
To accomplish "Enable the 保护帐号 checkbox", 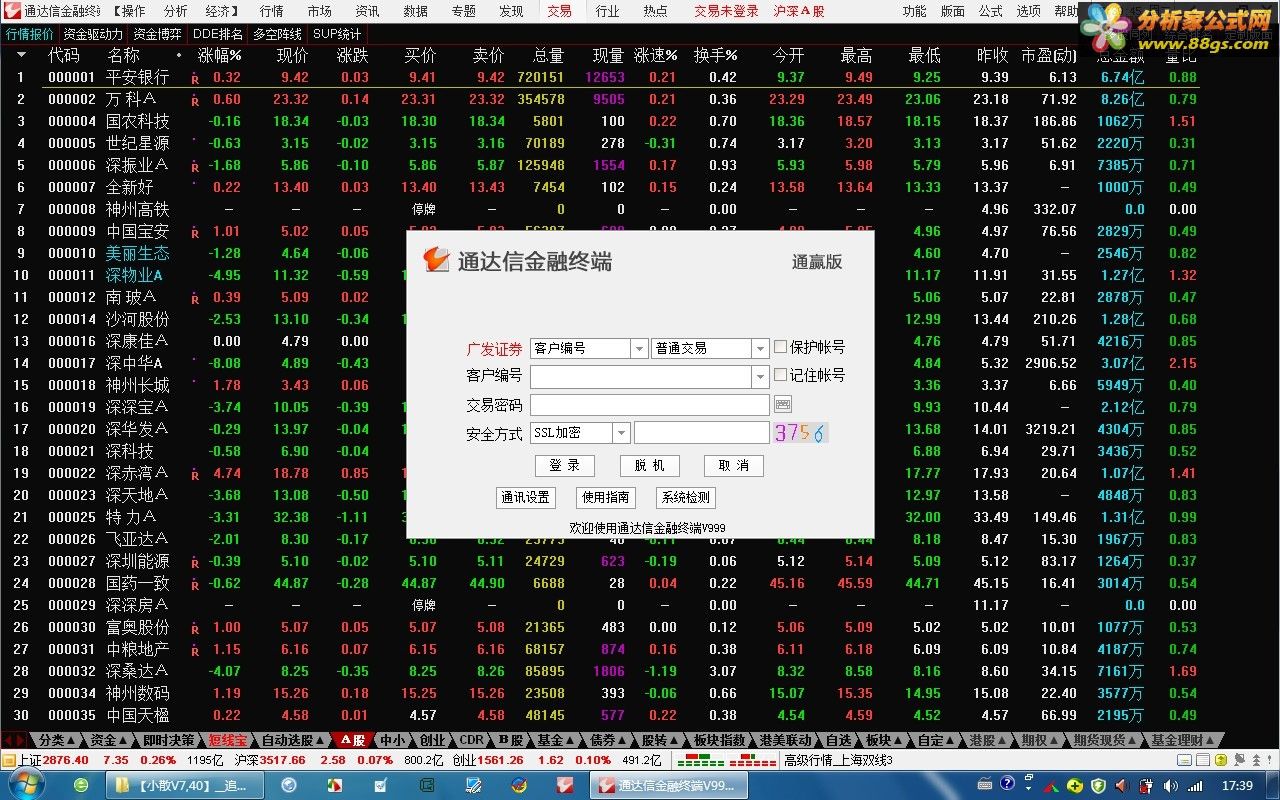I will (x=780, y=347).
